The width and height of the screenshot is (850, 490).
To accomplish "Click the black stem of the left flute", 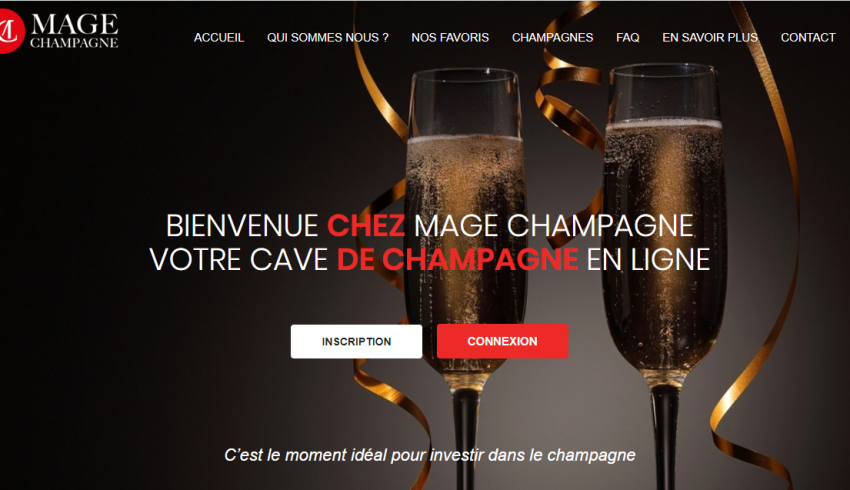I will click(x=466, y=439).
